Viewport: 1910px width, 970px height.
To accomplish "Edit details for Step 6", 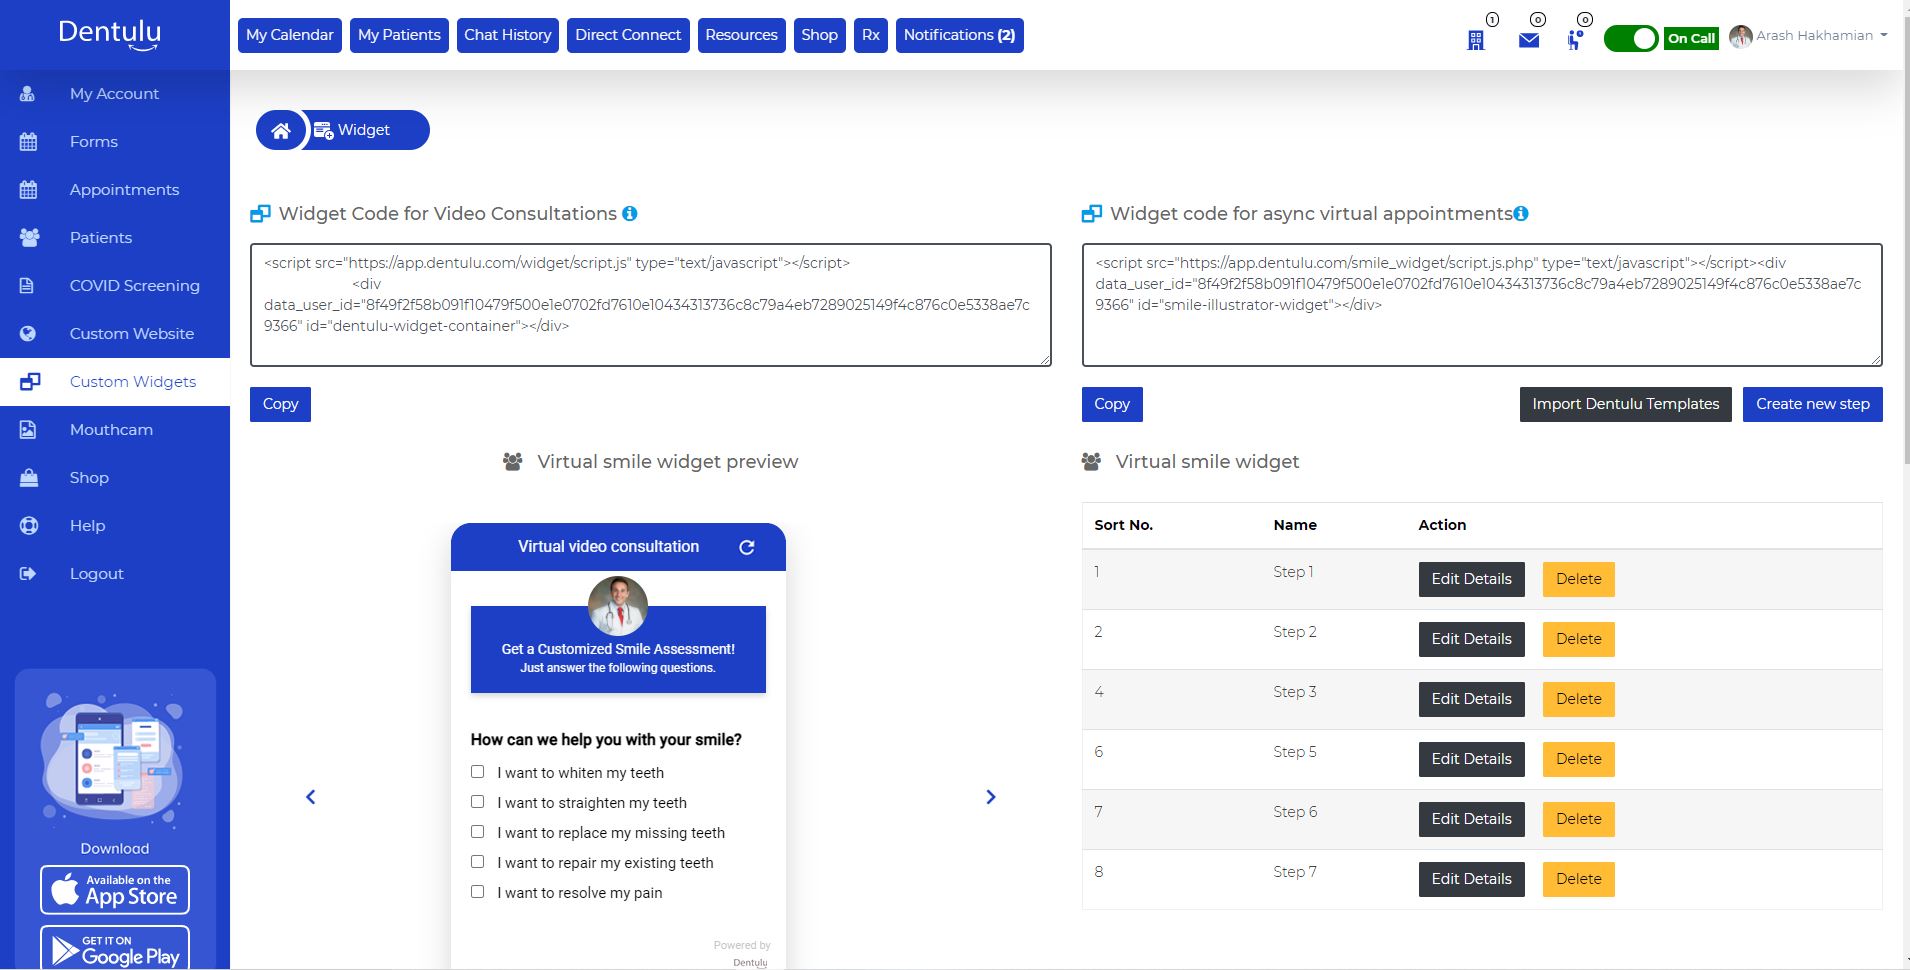I will pos(1472,819).
